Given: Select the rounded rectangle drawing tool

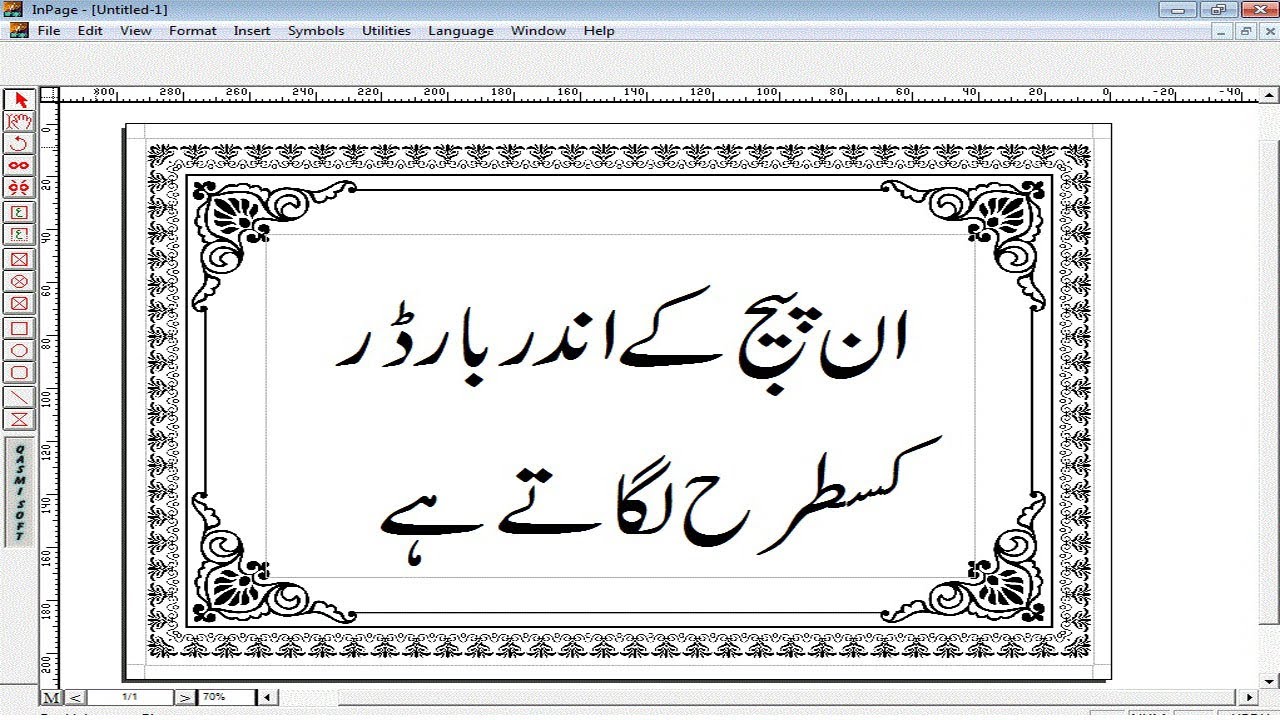Looking at the screenshot, I should pyautogui.click(x=19, y=372).
